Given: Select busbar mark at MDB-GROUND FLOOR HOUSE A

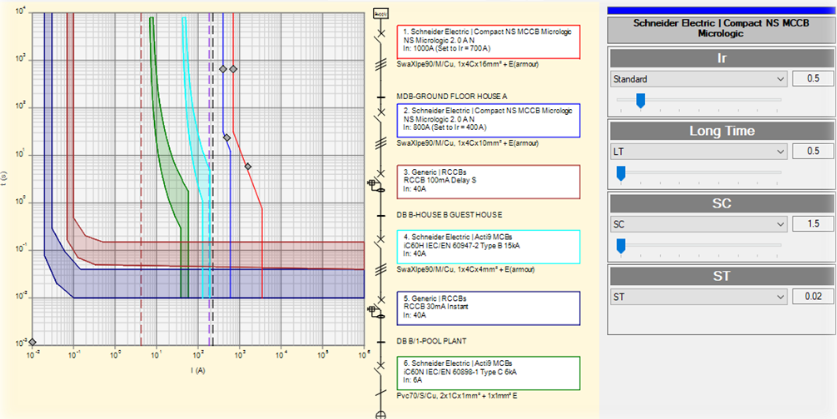Looking at the screenshot, I should coord(381,97).
